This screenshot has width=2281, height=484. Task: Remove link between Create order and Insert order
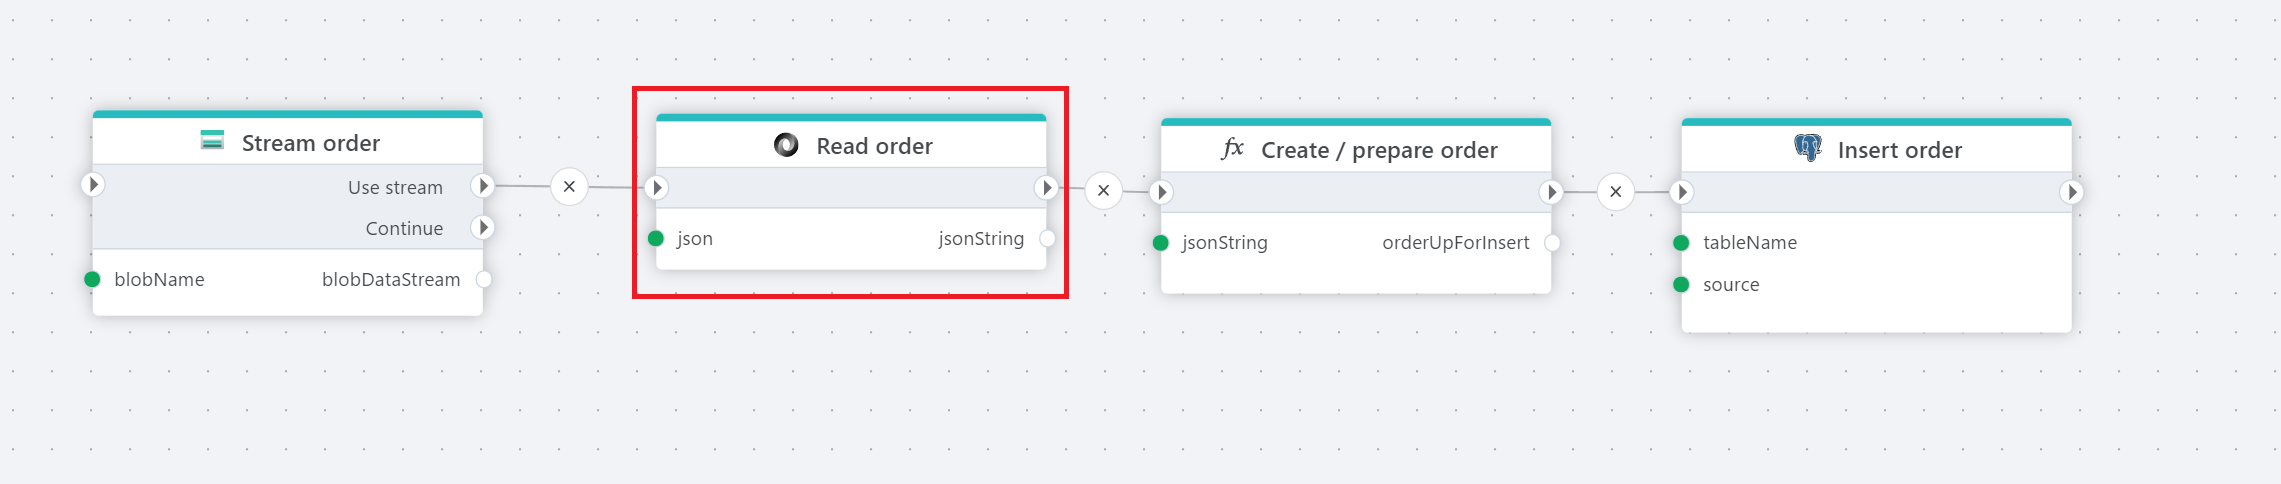coord(1616,192)
